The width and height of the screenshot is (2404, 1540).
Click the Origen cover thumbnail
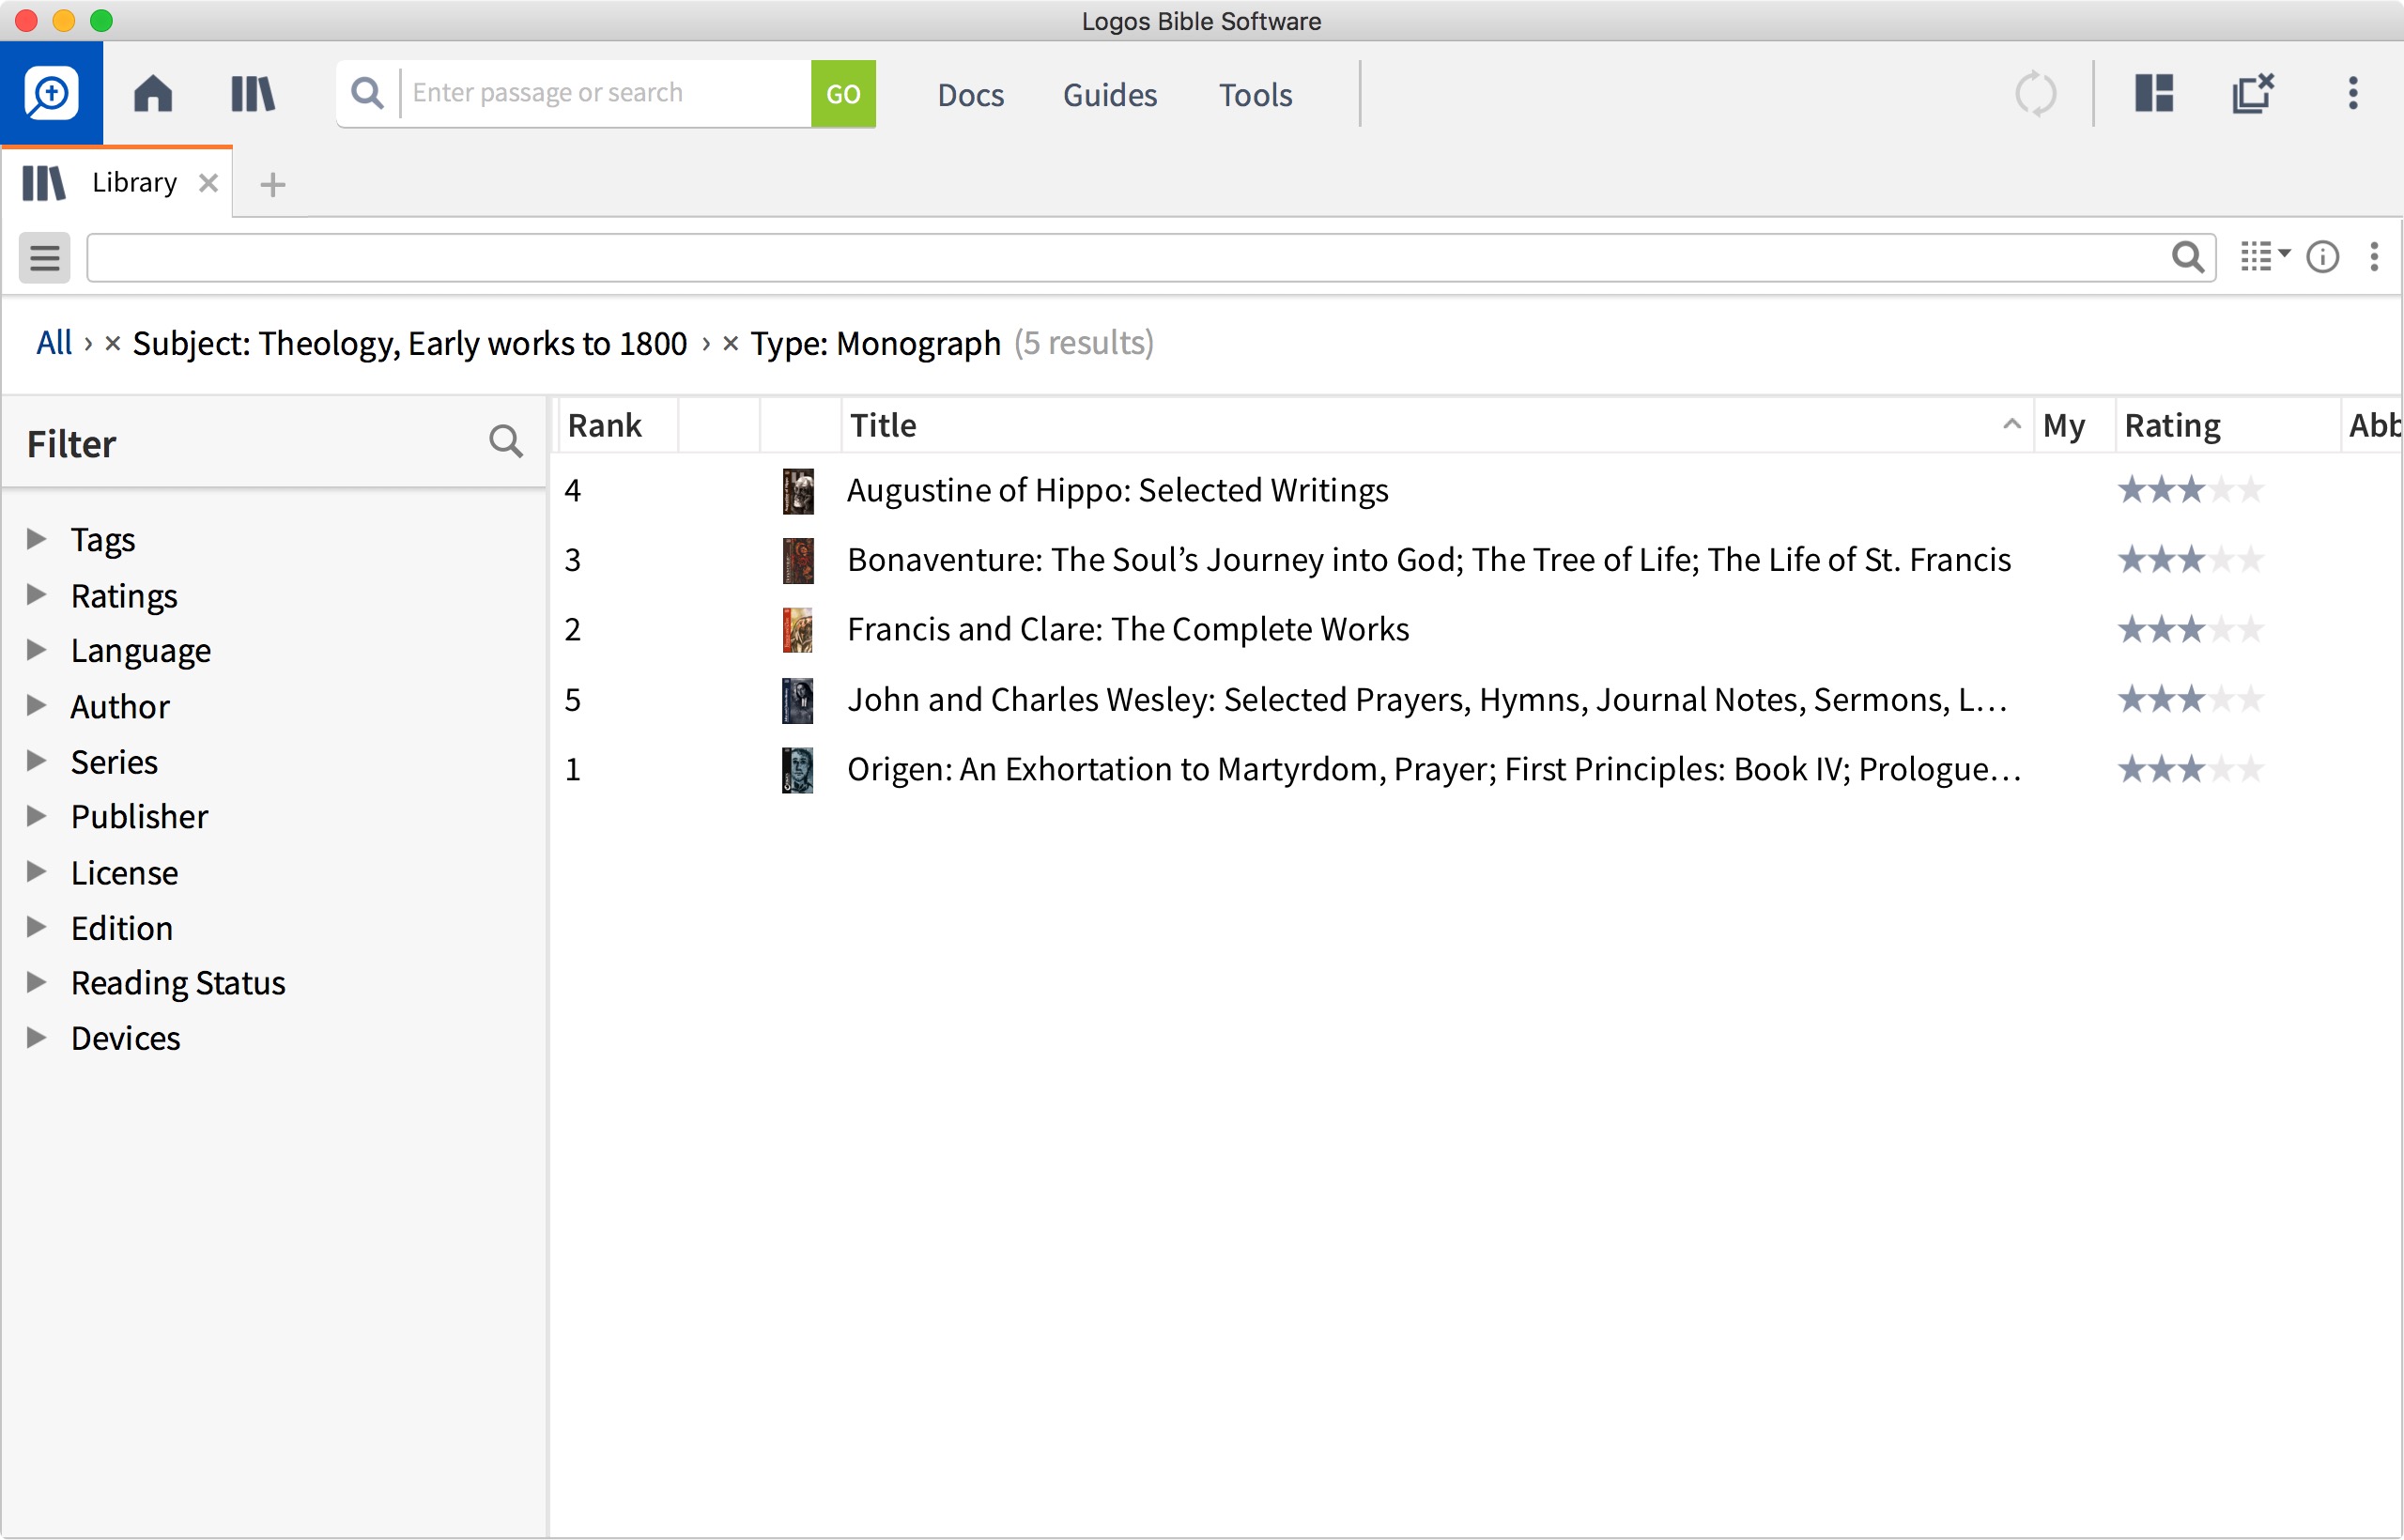797,771
